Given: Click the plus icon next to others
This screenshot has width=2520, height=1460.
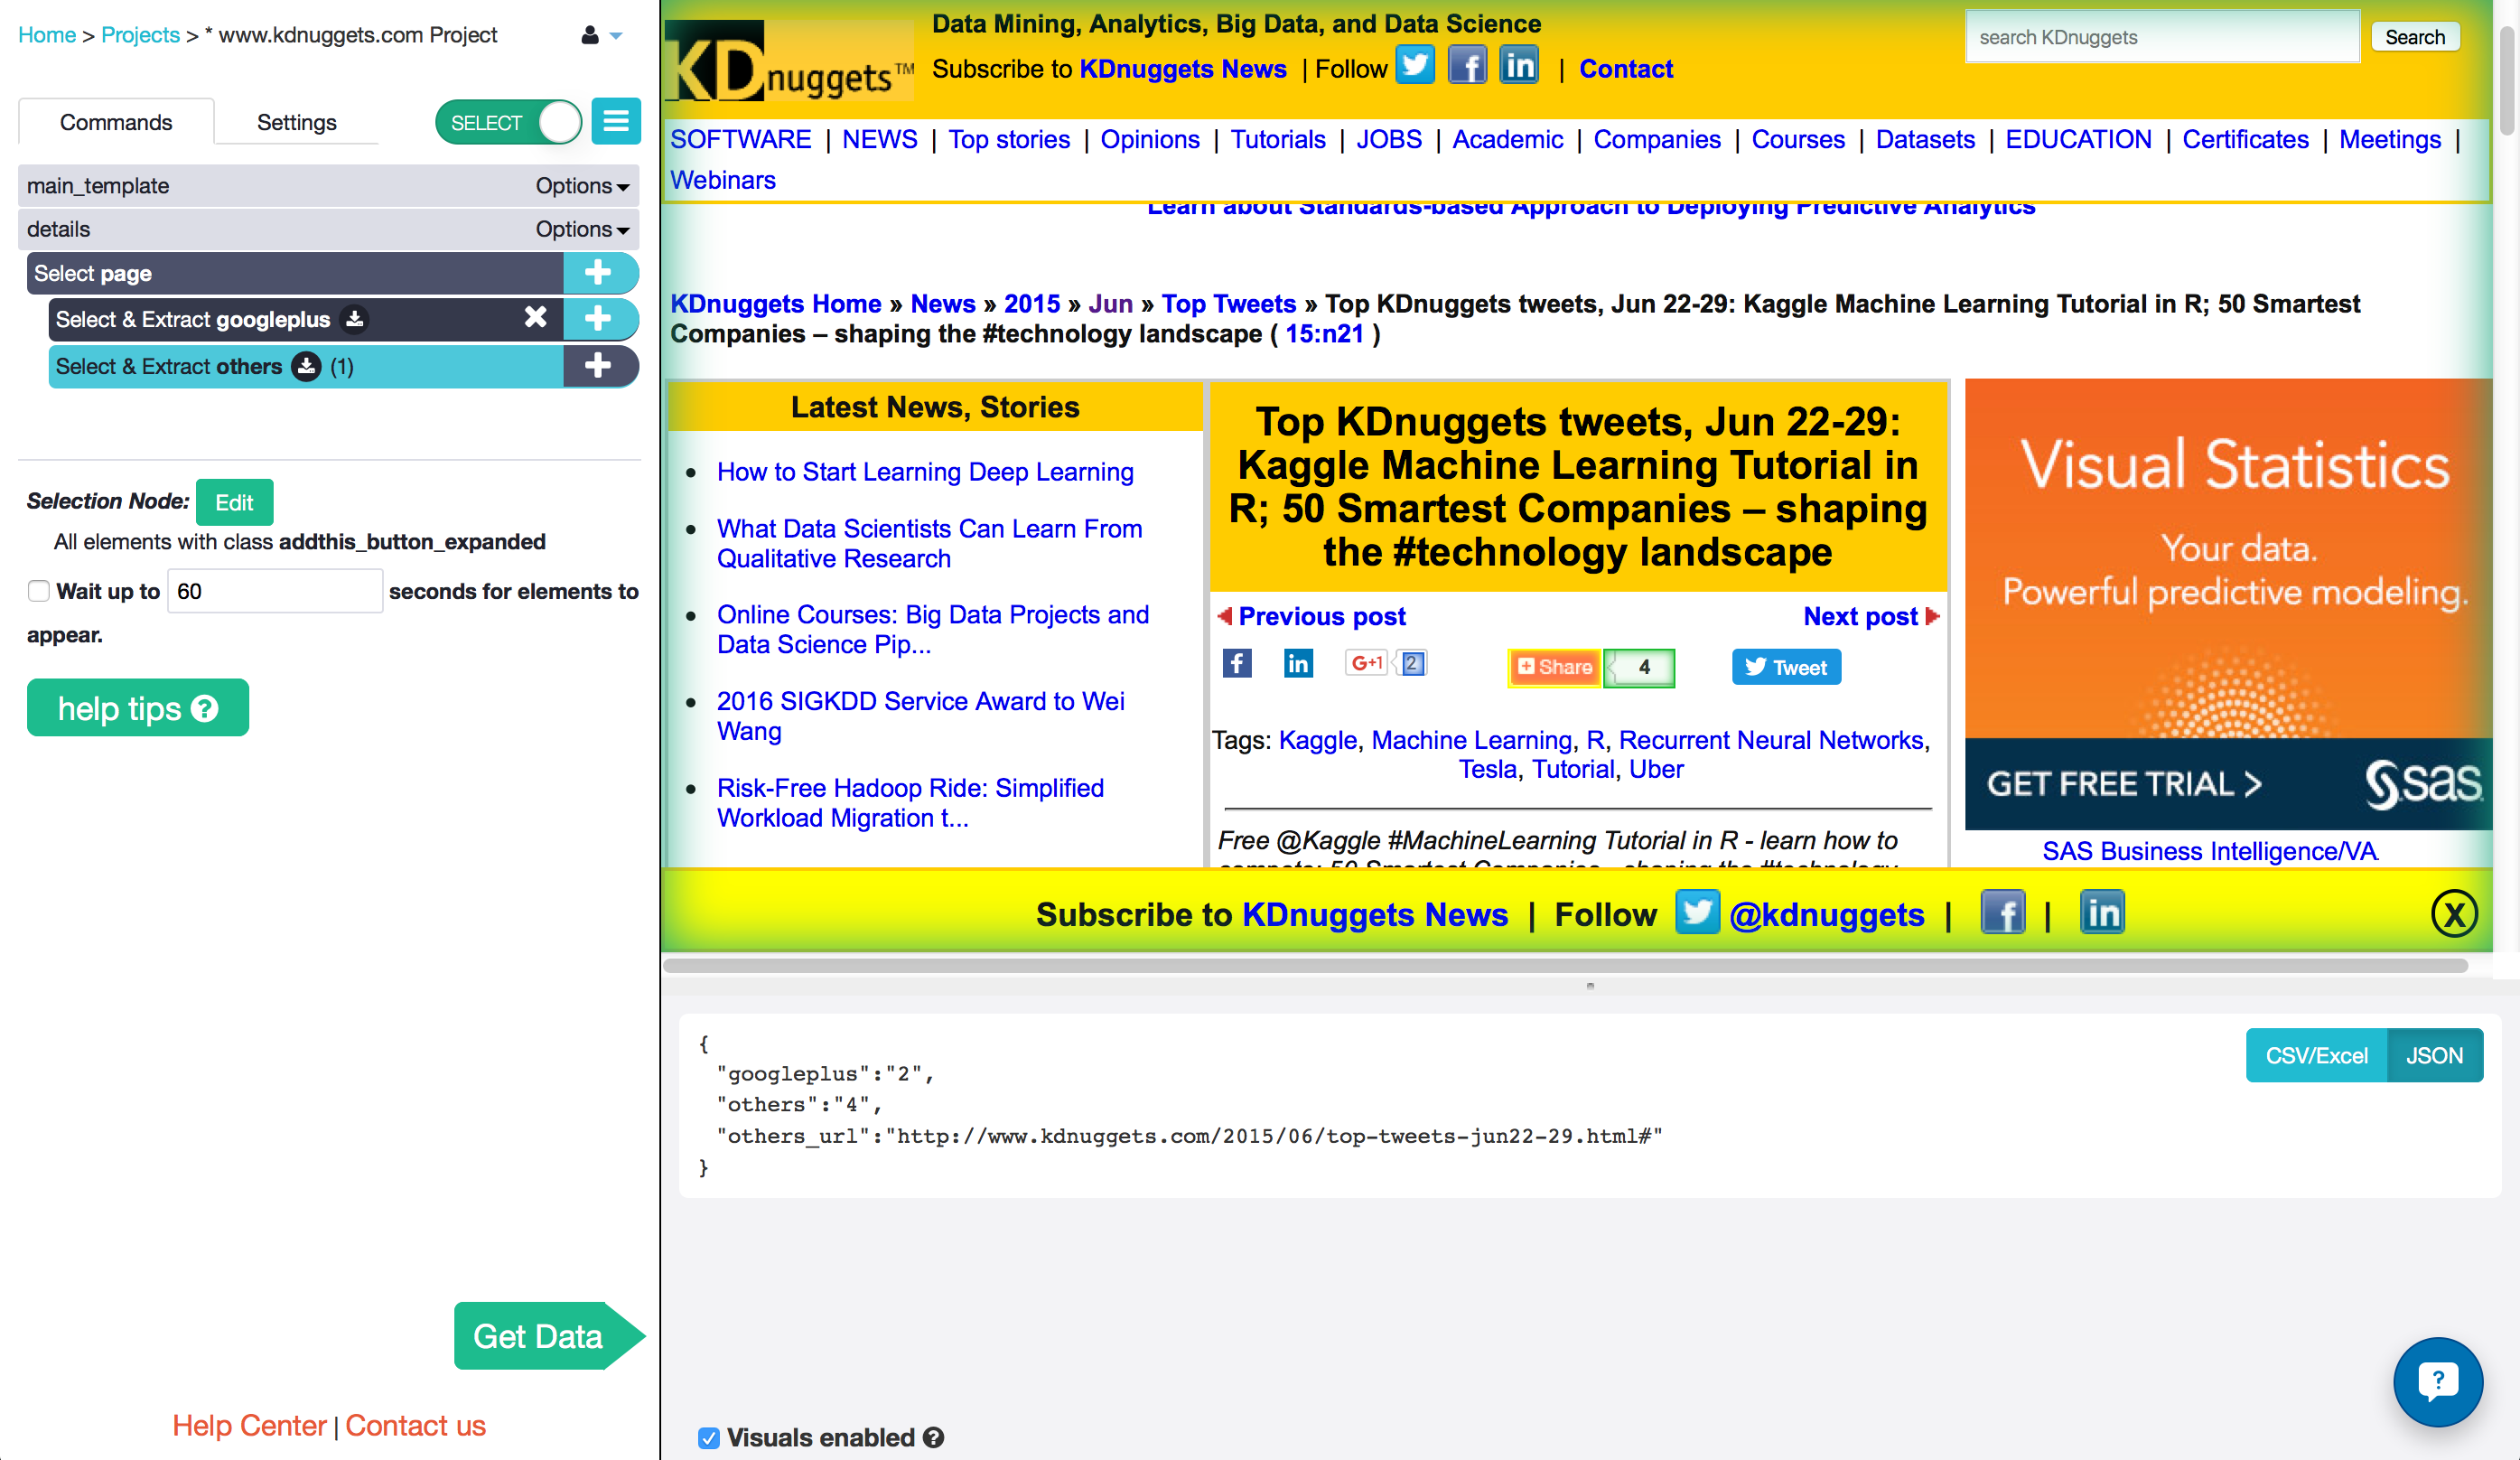Looking at the screenshot, I should coord(597,365).
